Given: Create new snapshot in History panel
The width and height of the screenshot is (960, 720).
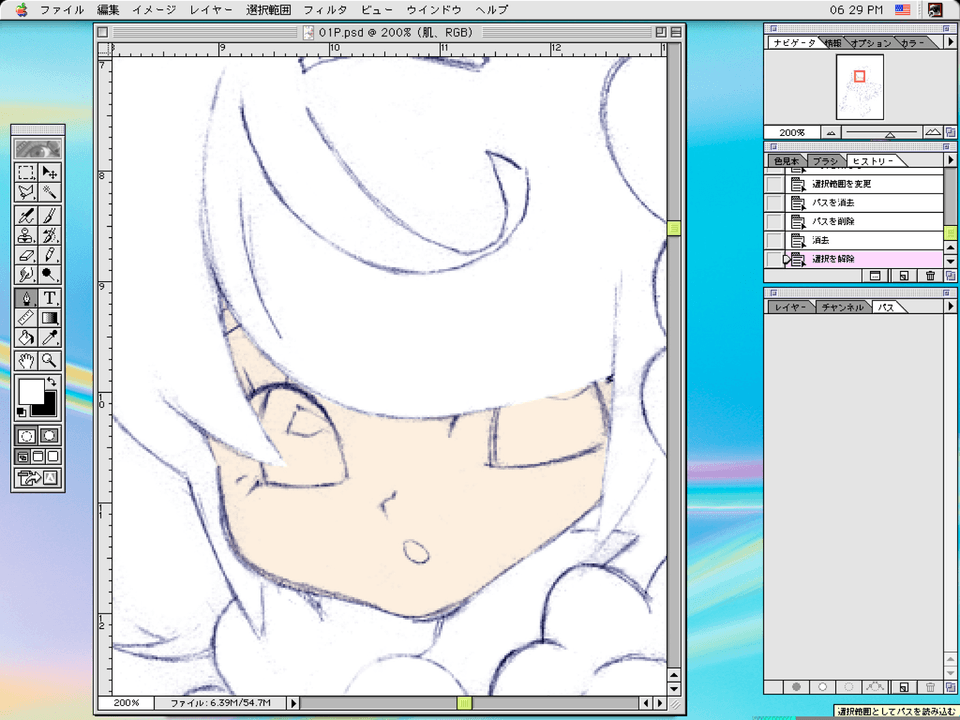Looking at the screenshot, I should point(903,275).
